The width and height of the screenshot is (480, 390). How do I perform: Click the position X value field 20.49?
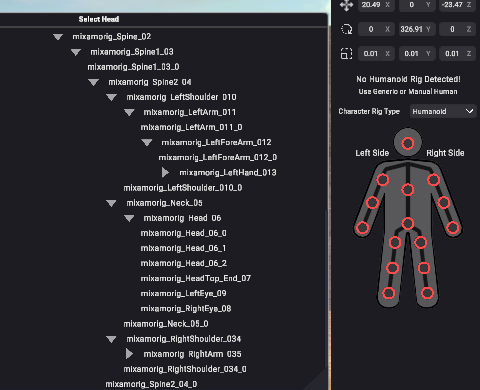(x=376, y=5)
